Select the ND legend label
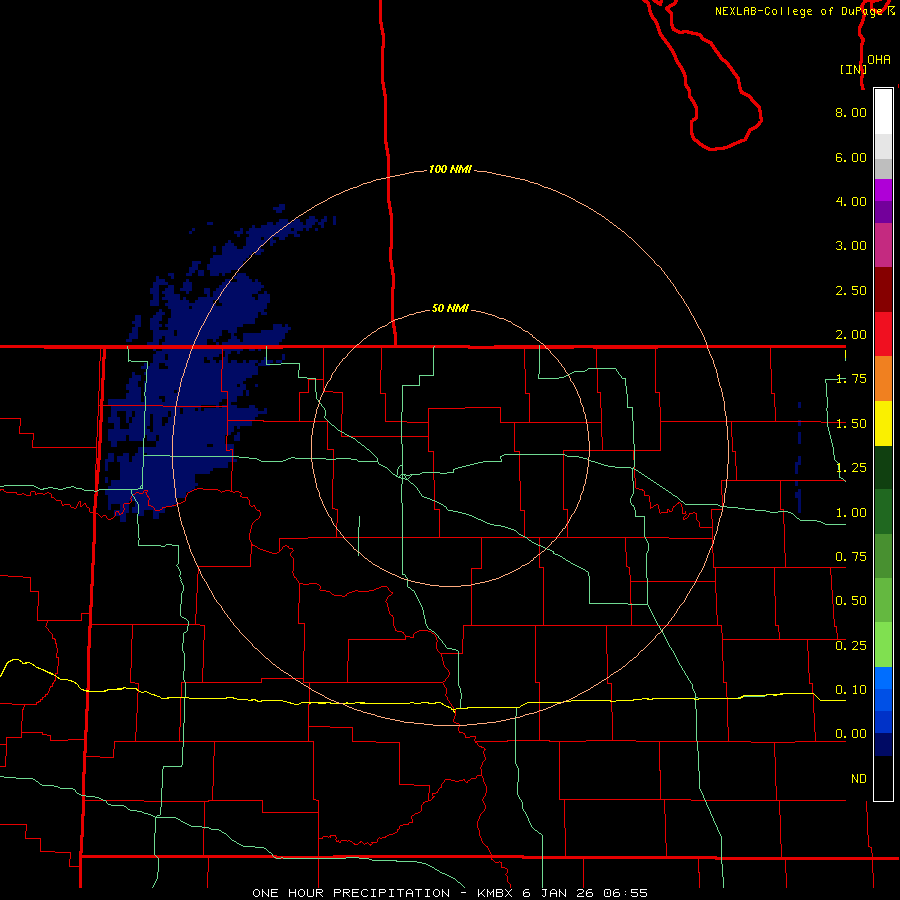Image resolution: width=900 pixels, height=900 pixels. [x=859, y=779]
